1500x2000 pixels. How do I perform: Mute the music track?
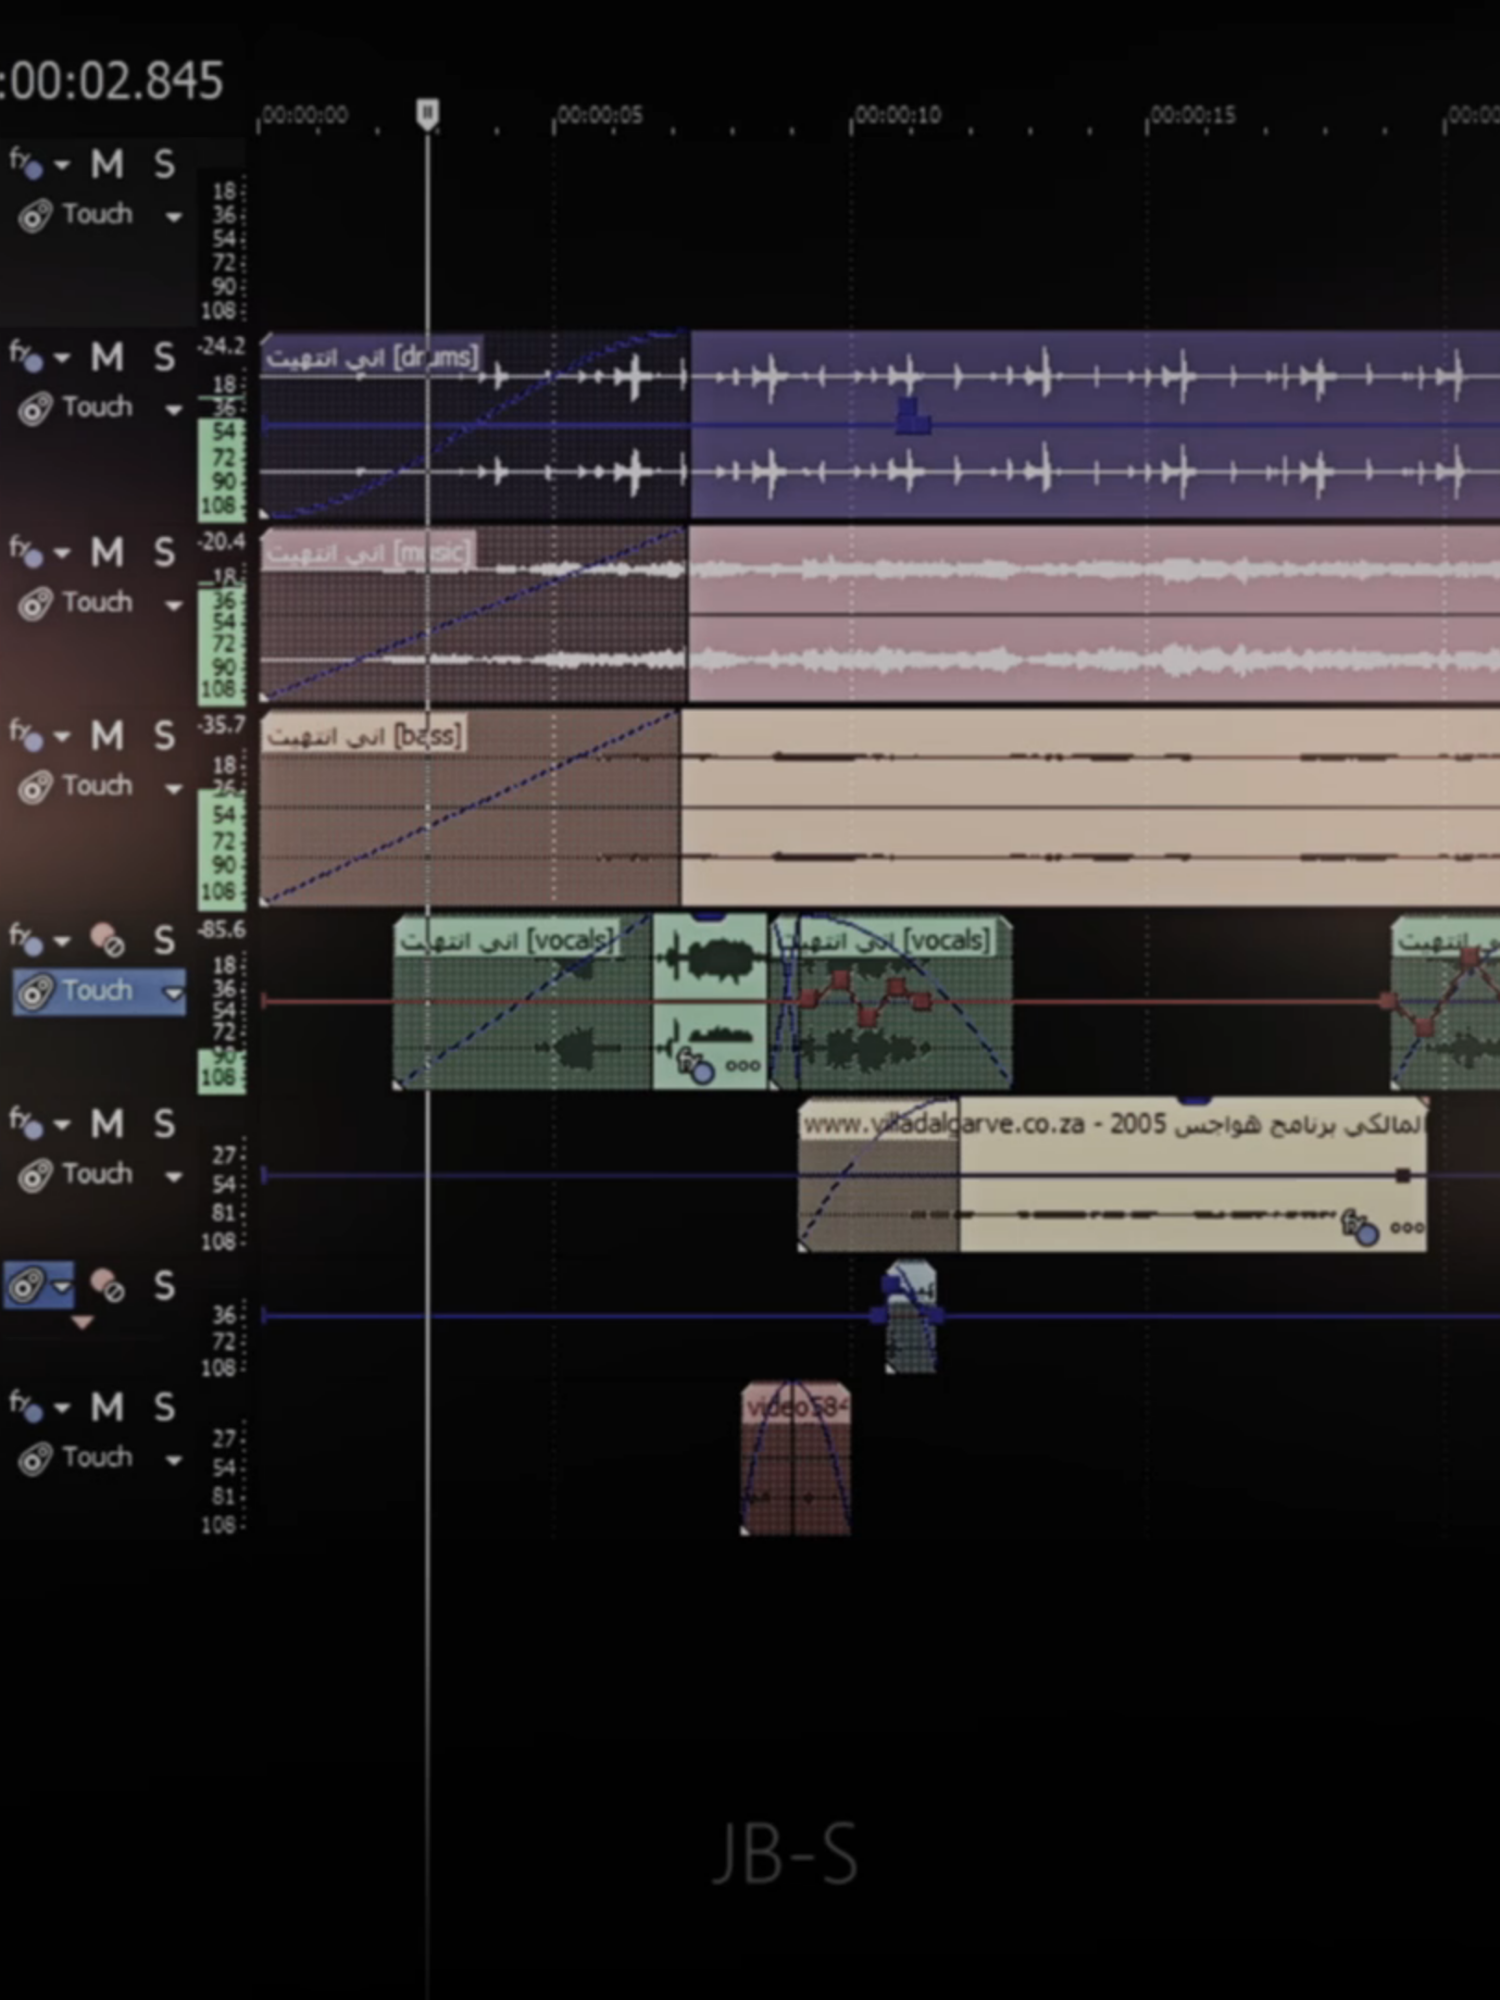click(106, 552)
